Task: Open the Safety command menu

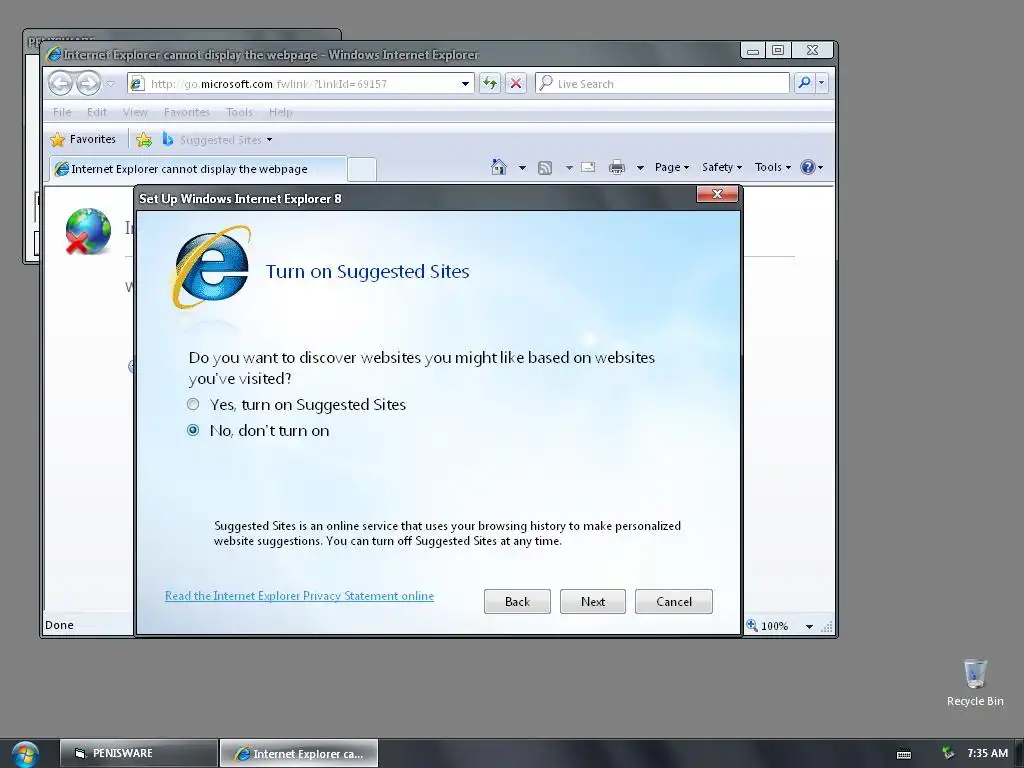Action: point(722,167)
